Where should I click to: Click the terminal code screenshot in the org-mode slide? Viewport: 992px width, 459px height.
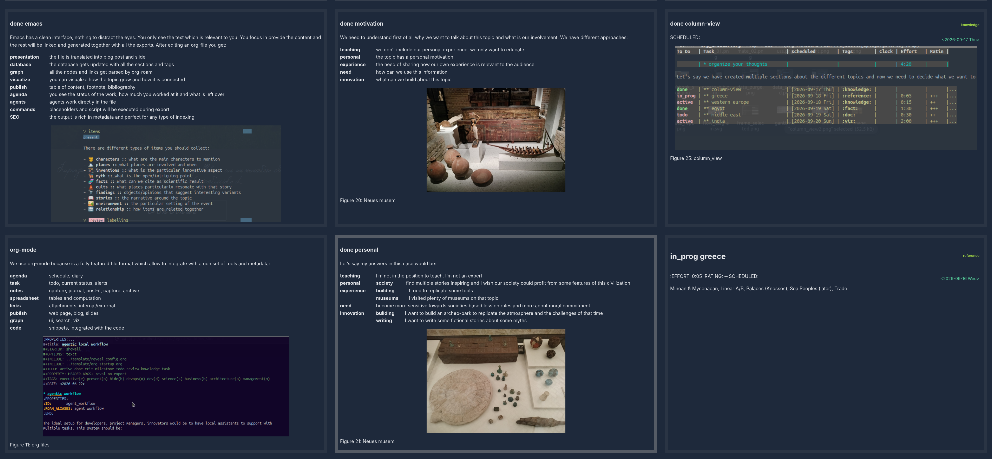pos(166,386)
